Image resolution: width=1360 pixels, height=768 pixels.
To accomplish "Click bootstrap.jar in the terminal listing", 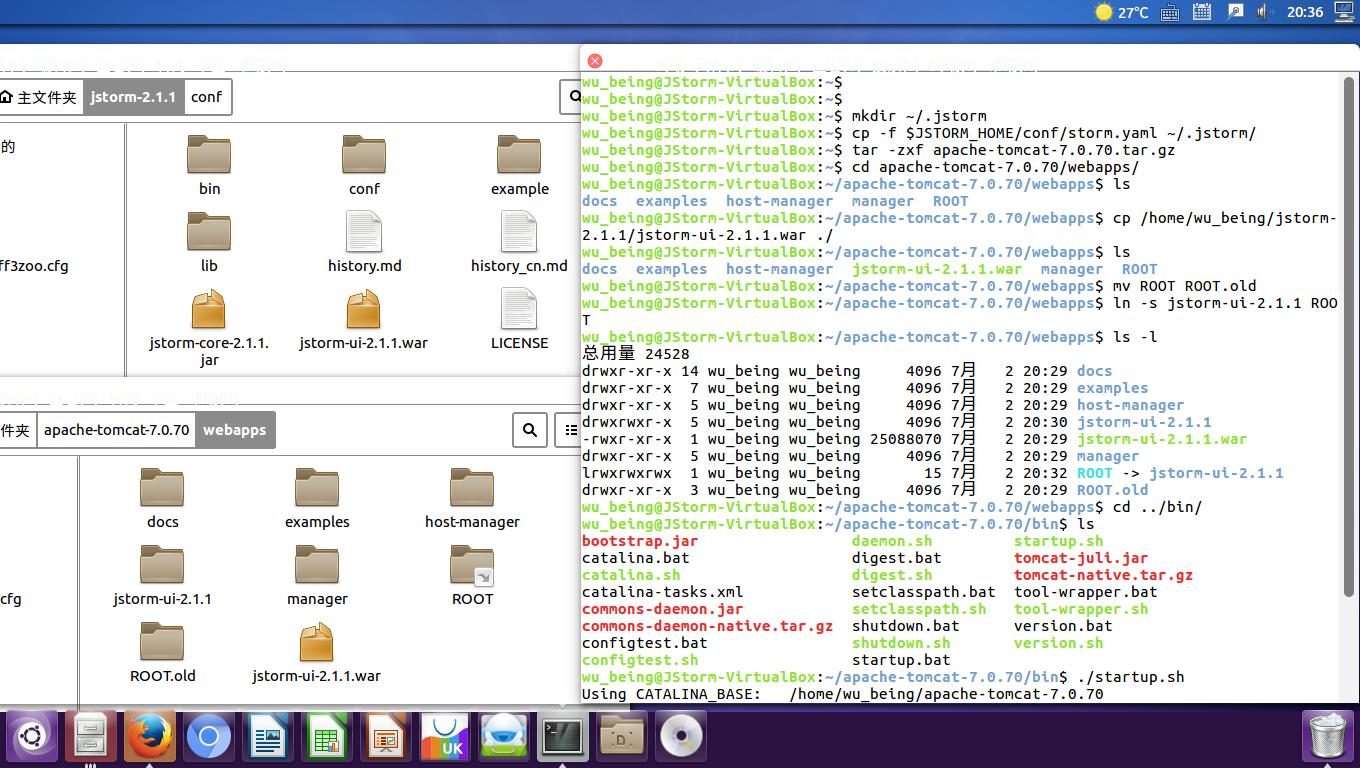I will 640,541.
